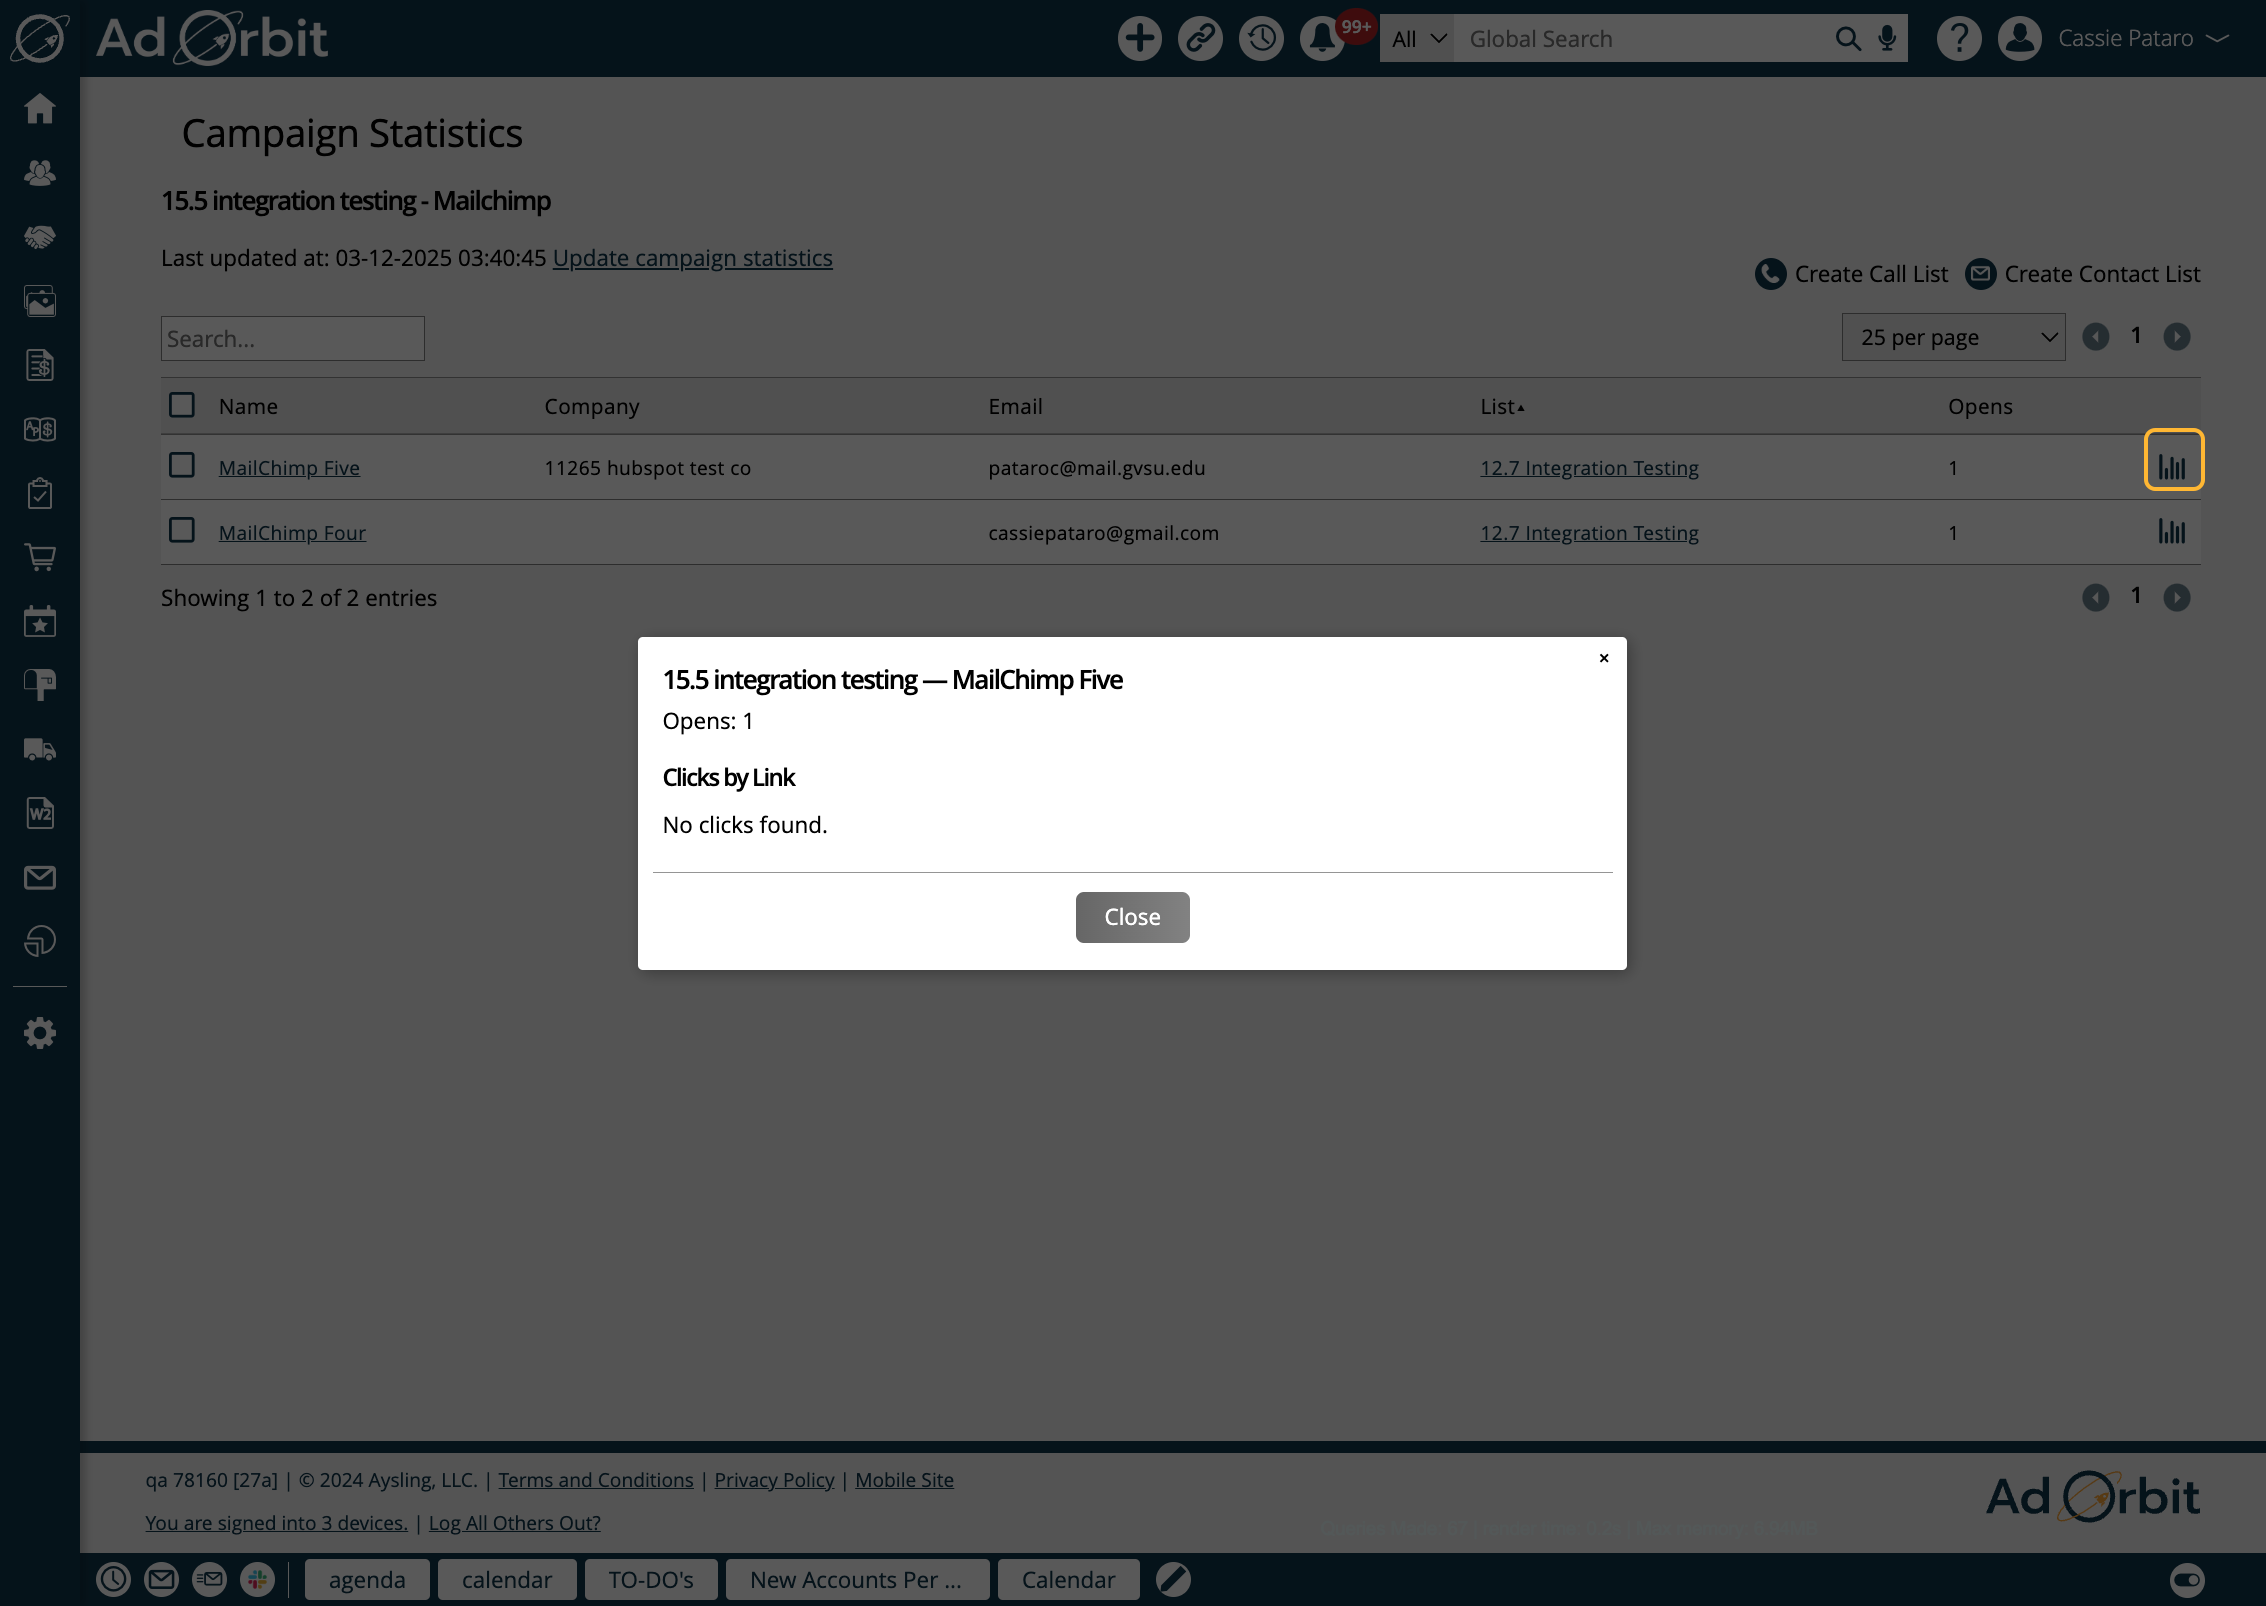Screen dimensions: 2266x1606
Task: Activate the microphone voice search icon
Action: (1887, 39)
